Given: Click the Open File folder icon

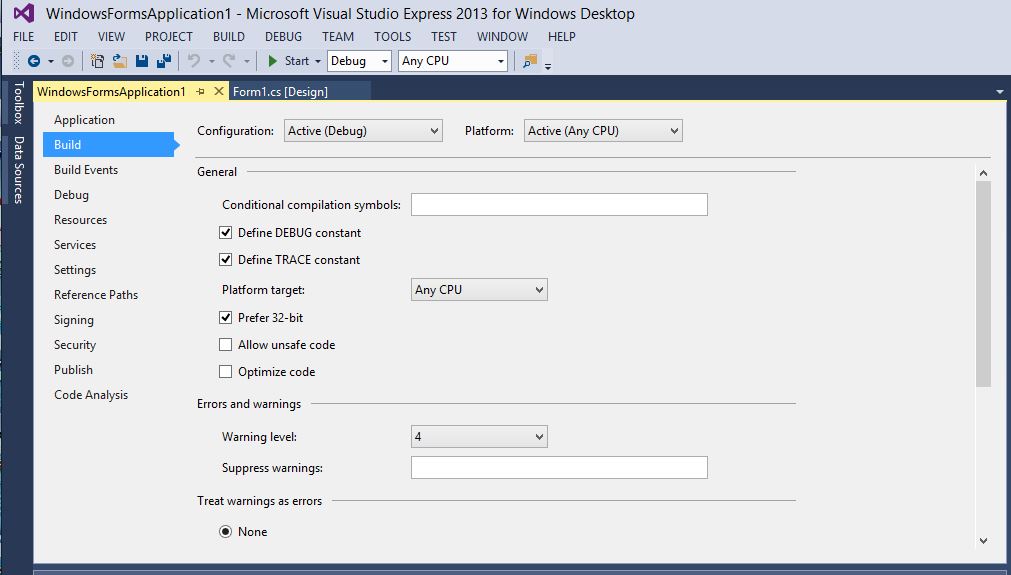Looking at the screenshot, I should (x=119, y=61).
